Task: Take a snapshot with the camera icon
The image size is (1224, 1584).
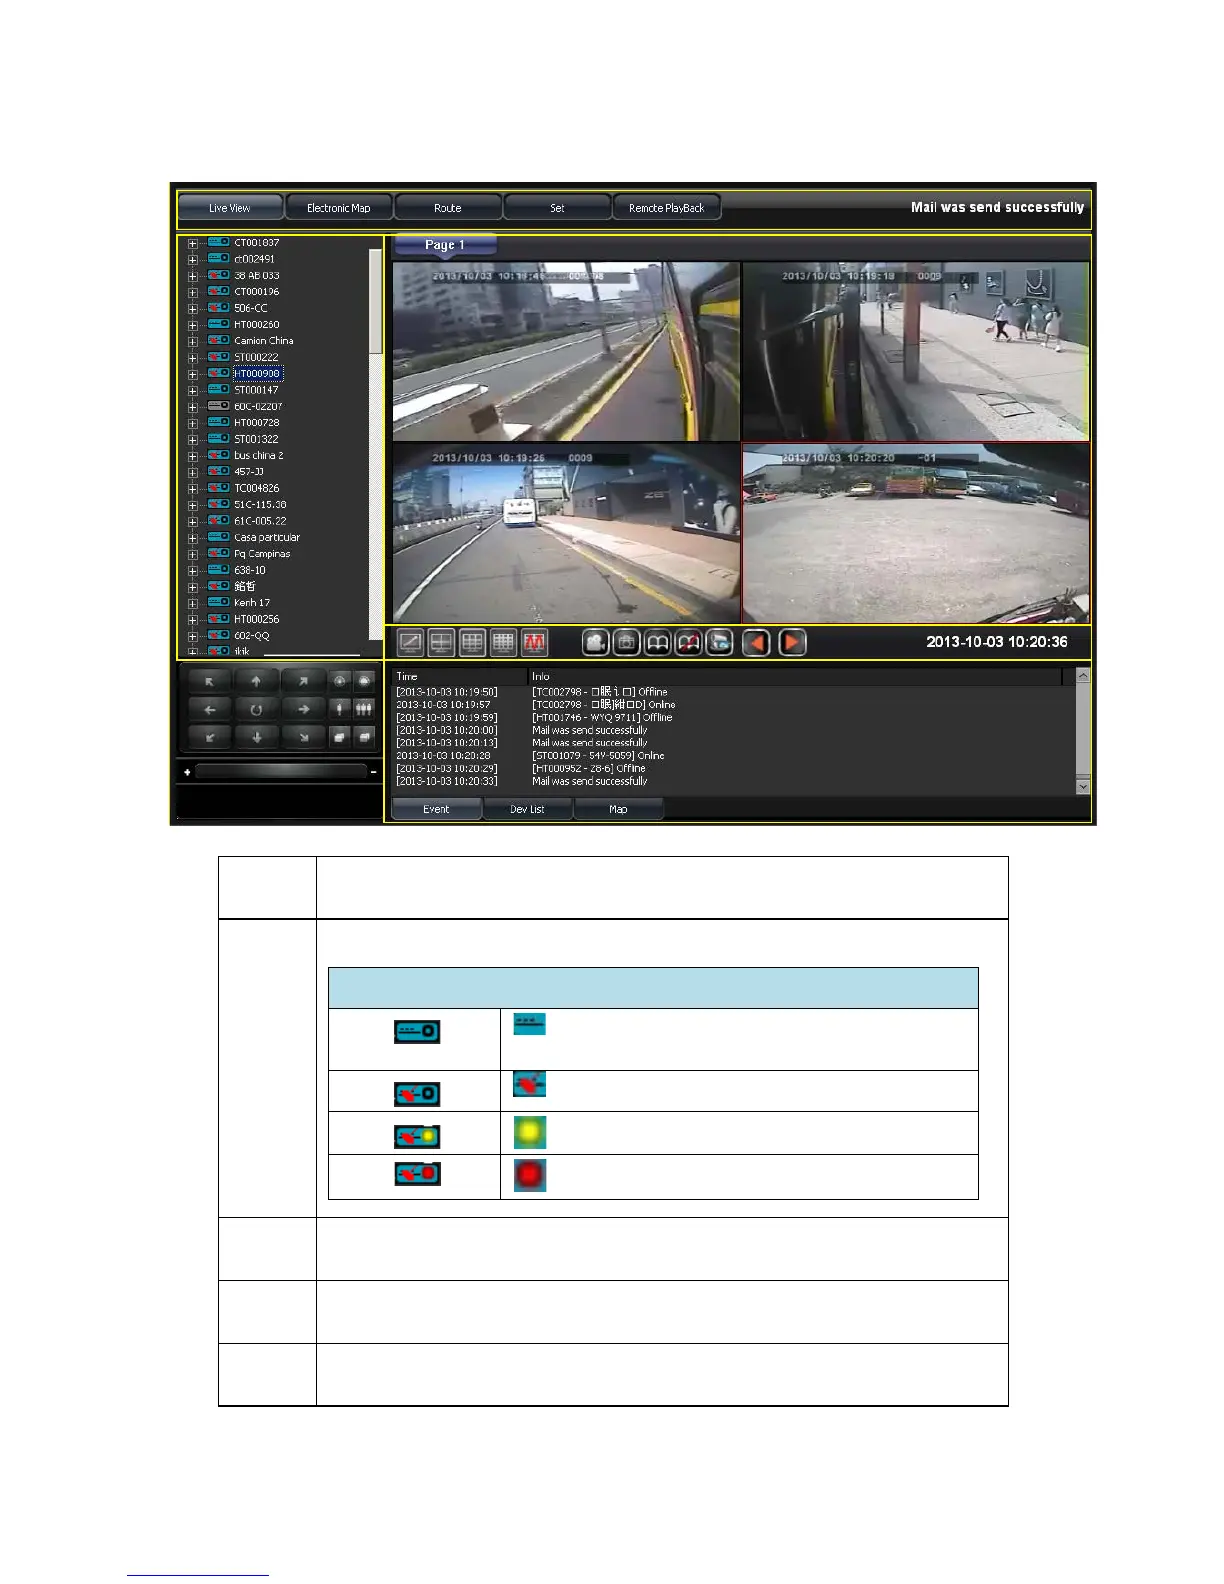Action: coord(626,643)
